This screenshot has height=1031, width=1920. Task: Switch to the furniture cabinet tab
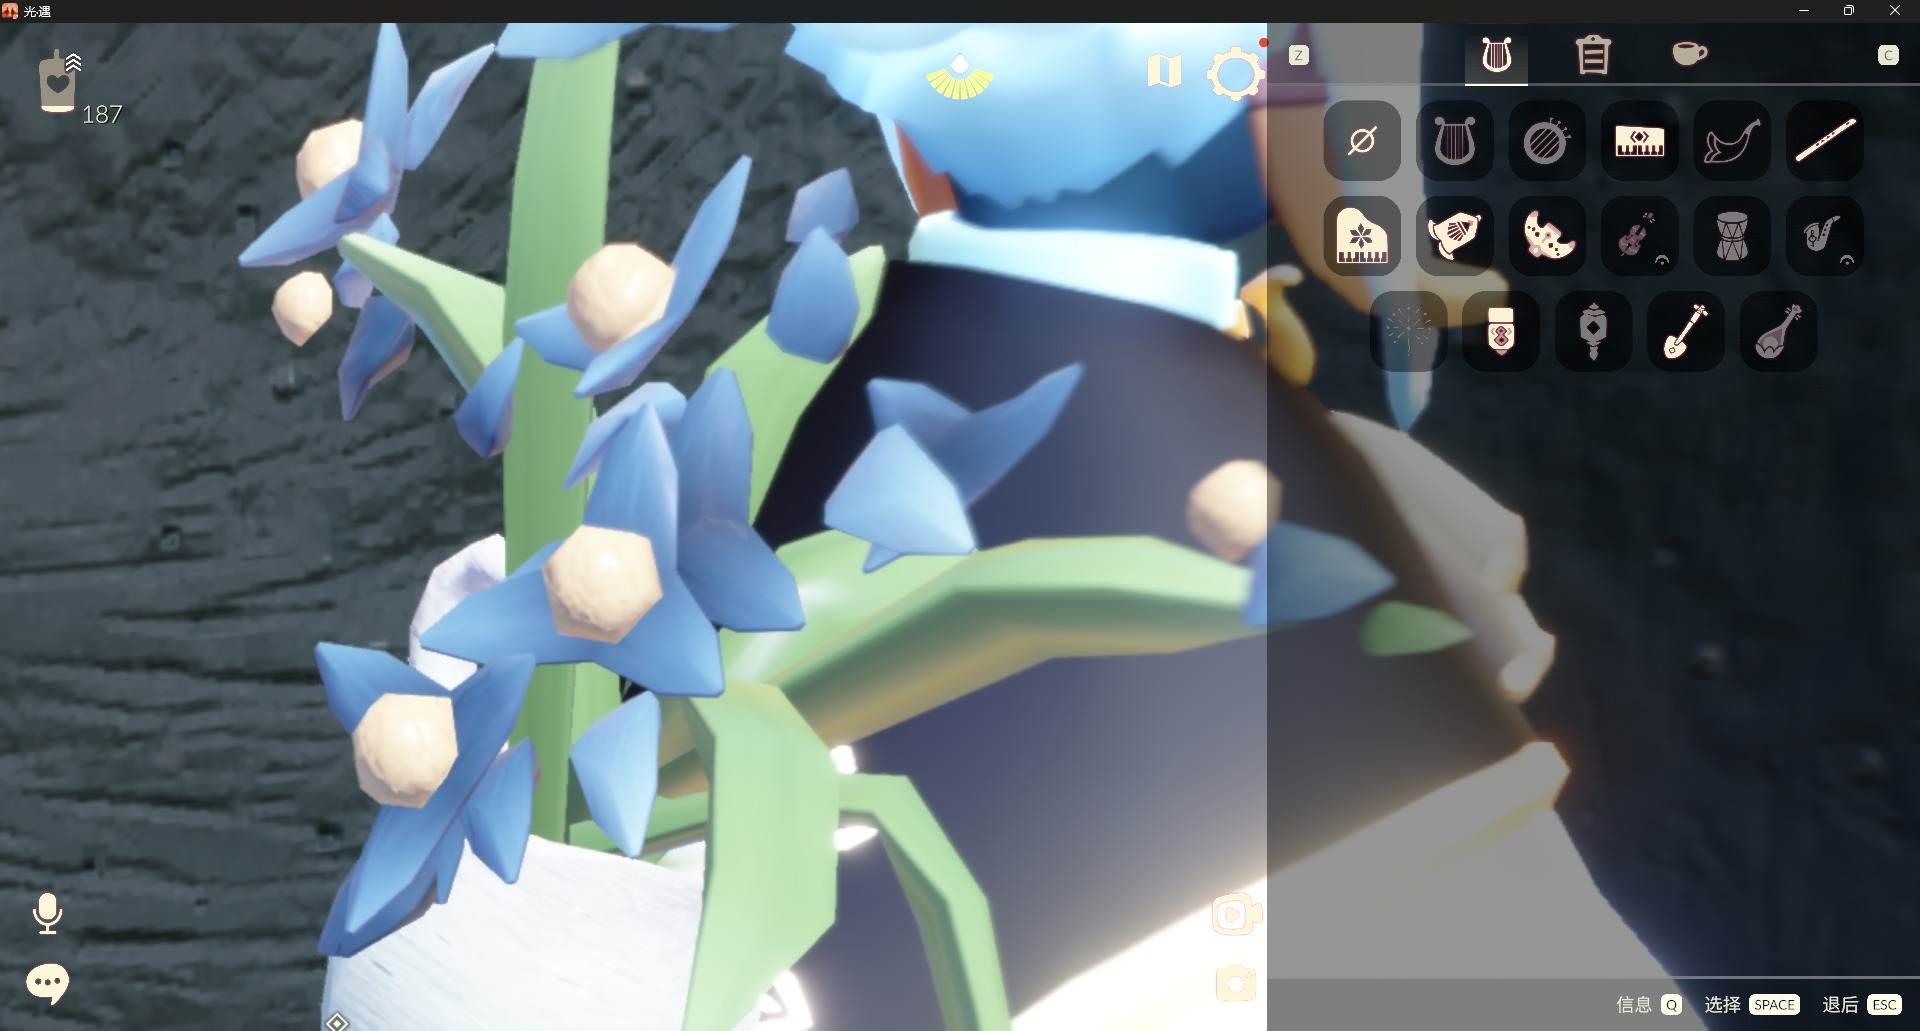pyautogui.click(x=1593, y=55)
